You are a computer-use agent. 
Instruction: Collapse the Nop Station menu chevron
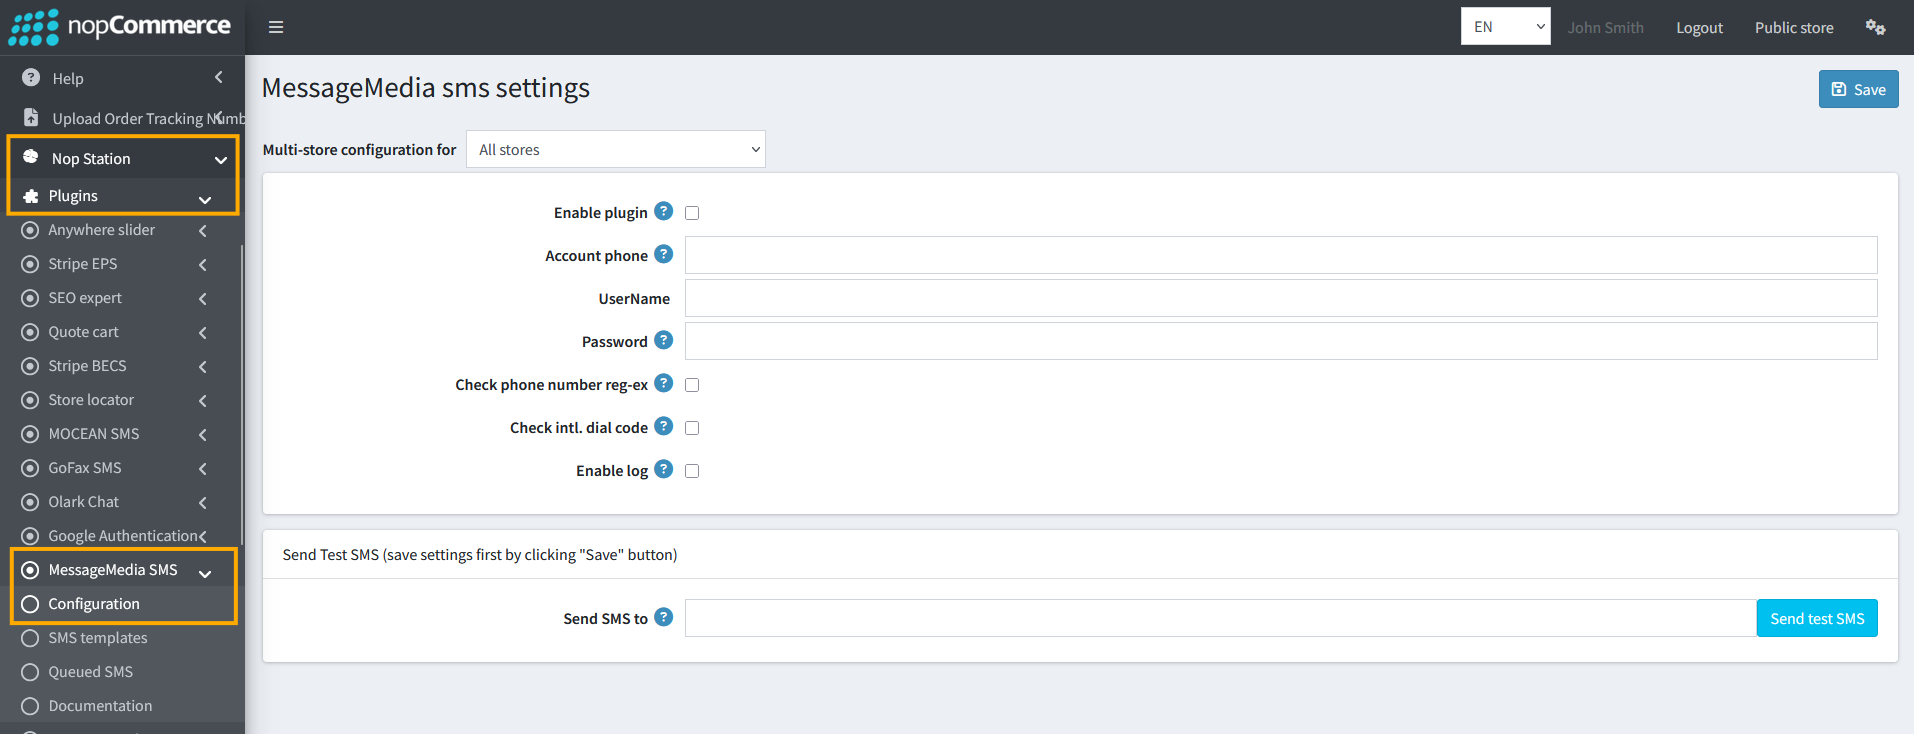point(221,160)
